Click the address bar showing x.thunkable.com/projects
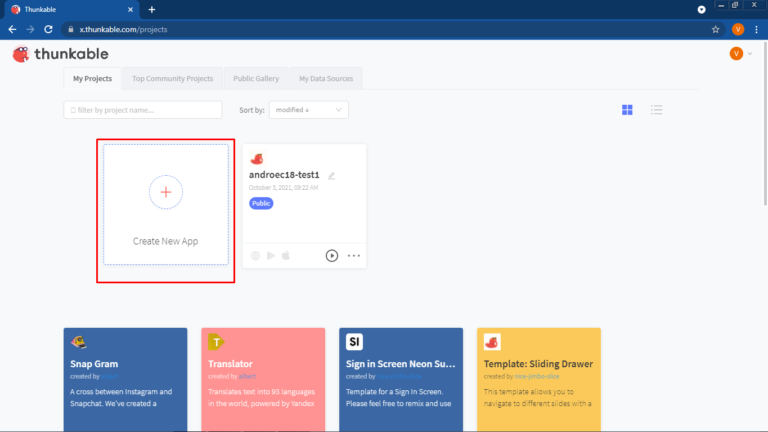The height and width of the screenshot is (432, 768). (x=393, y=29)
